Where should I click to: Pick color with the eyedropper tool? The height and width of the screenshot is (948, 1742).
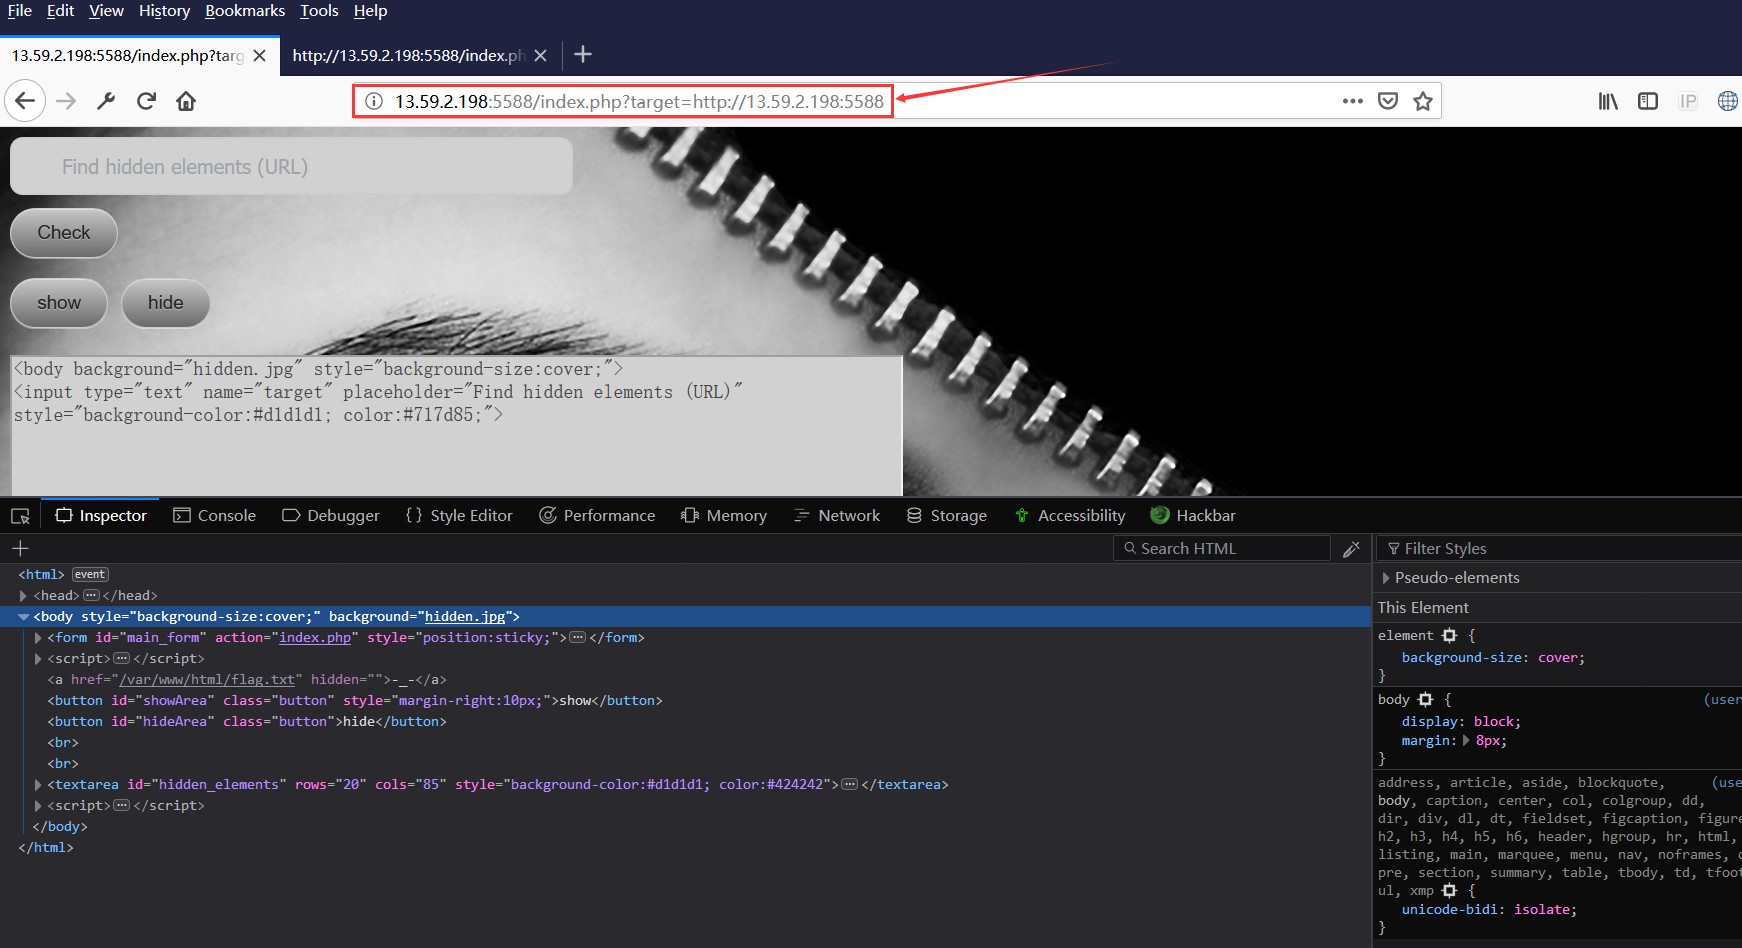click(x=1351, y=549)
